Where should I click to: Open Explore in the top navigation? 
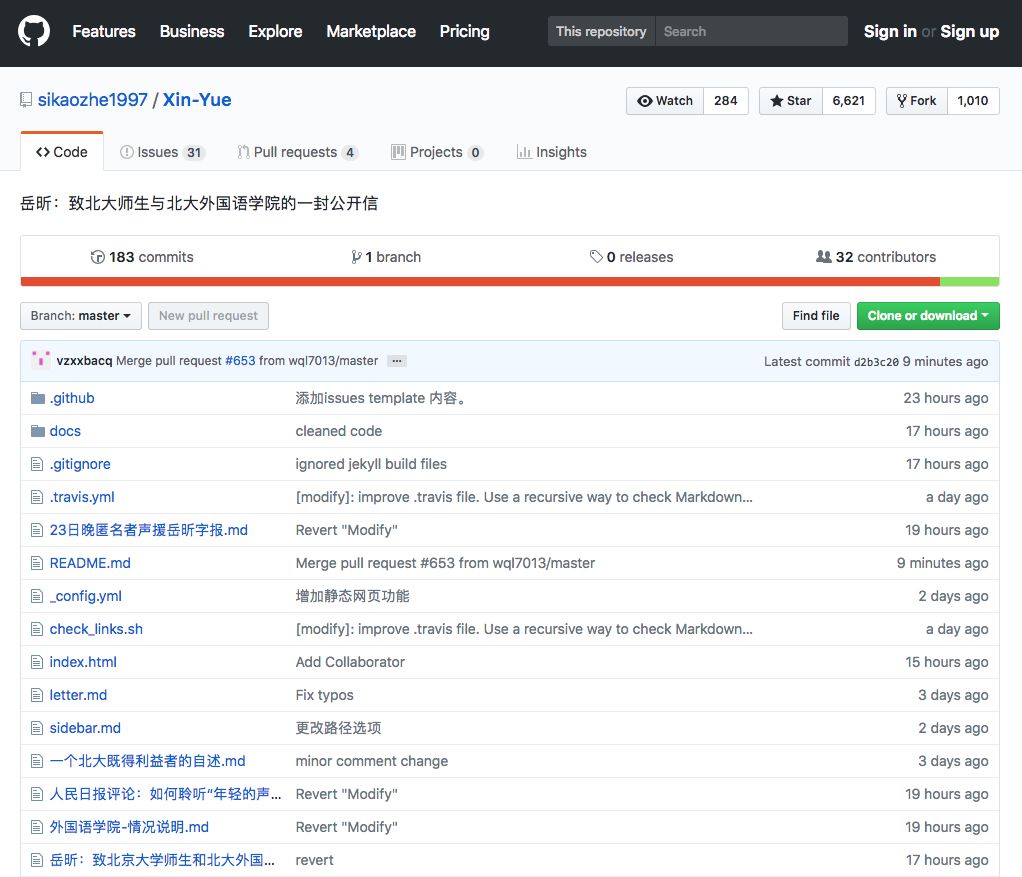point(275,31)
